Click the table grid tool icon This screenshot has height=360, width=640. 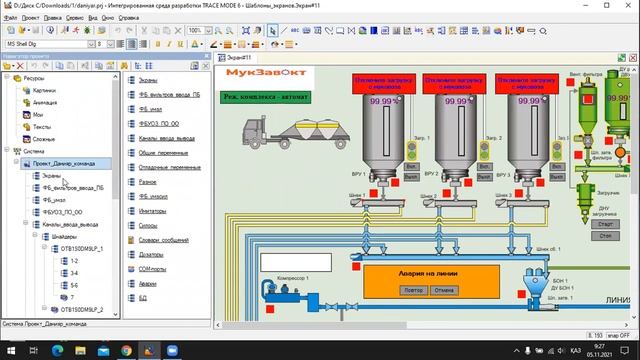464,31
